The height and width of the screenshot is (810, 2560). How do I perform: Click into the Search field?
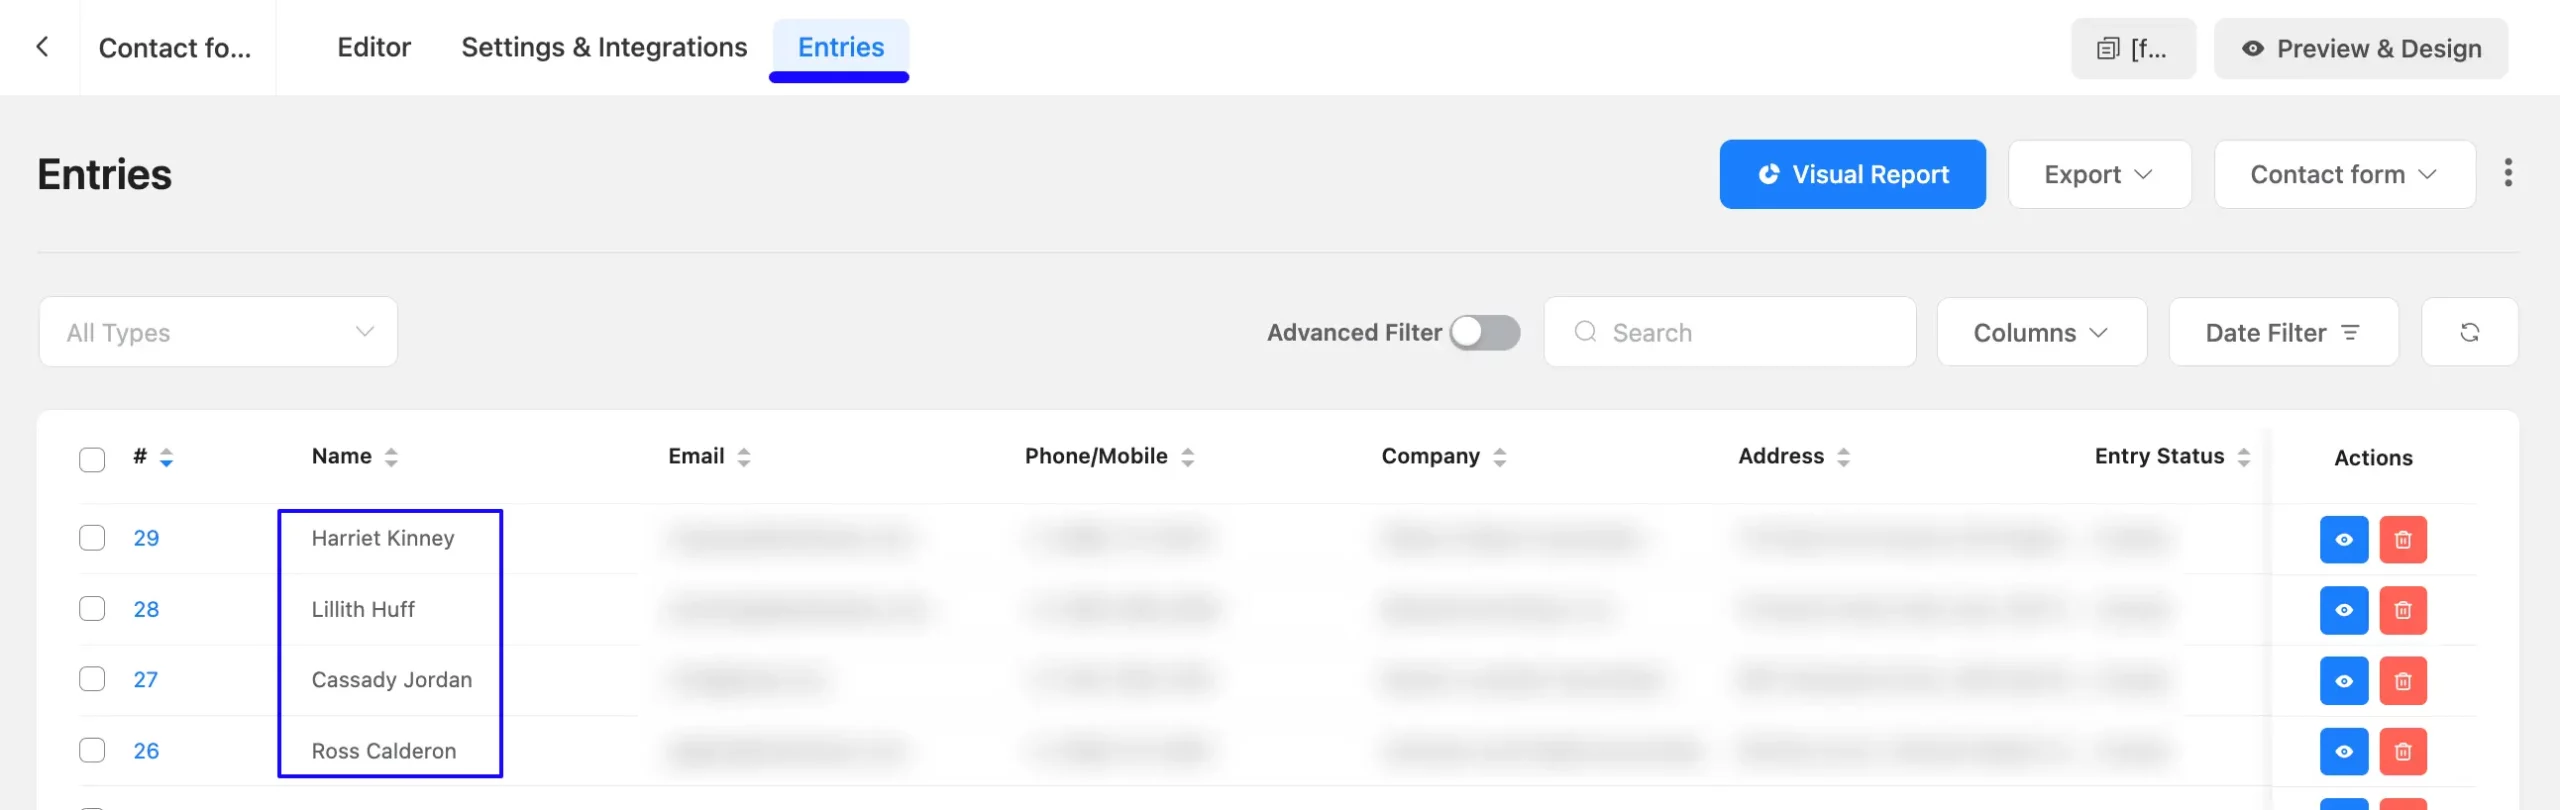pos(1730,332)
